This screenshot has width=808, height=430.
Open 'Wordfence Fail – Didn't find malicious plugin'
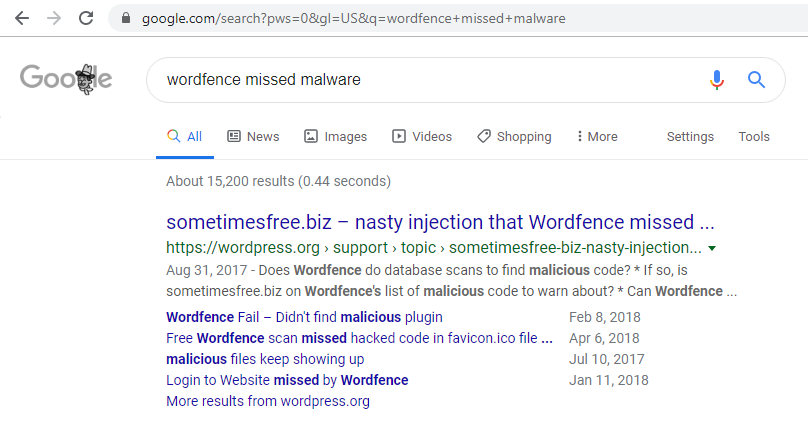(304, 317)
